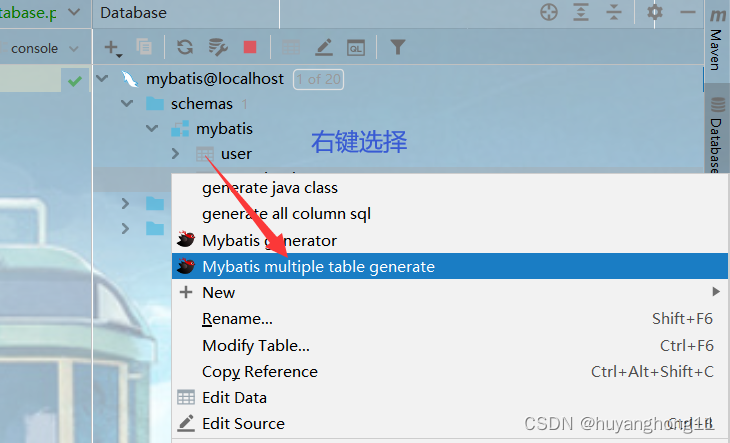Hide the Database panel with minus icon
This screenshot has height=443, width=730.
(688, 12)
